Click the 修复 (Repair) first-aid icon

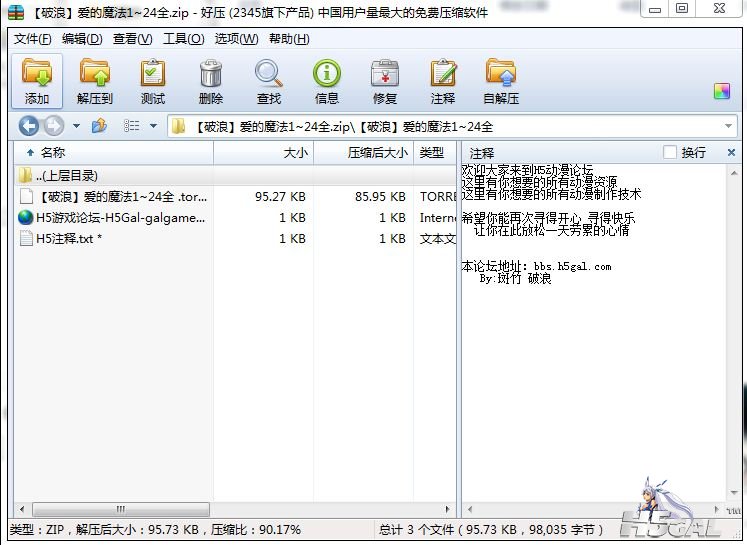385,81
